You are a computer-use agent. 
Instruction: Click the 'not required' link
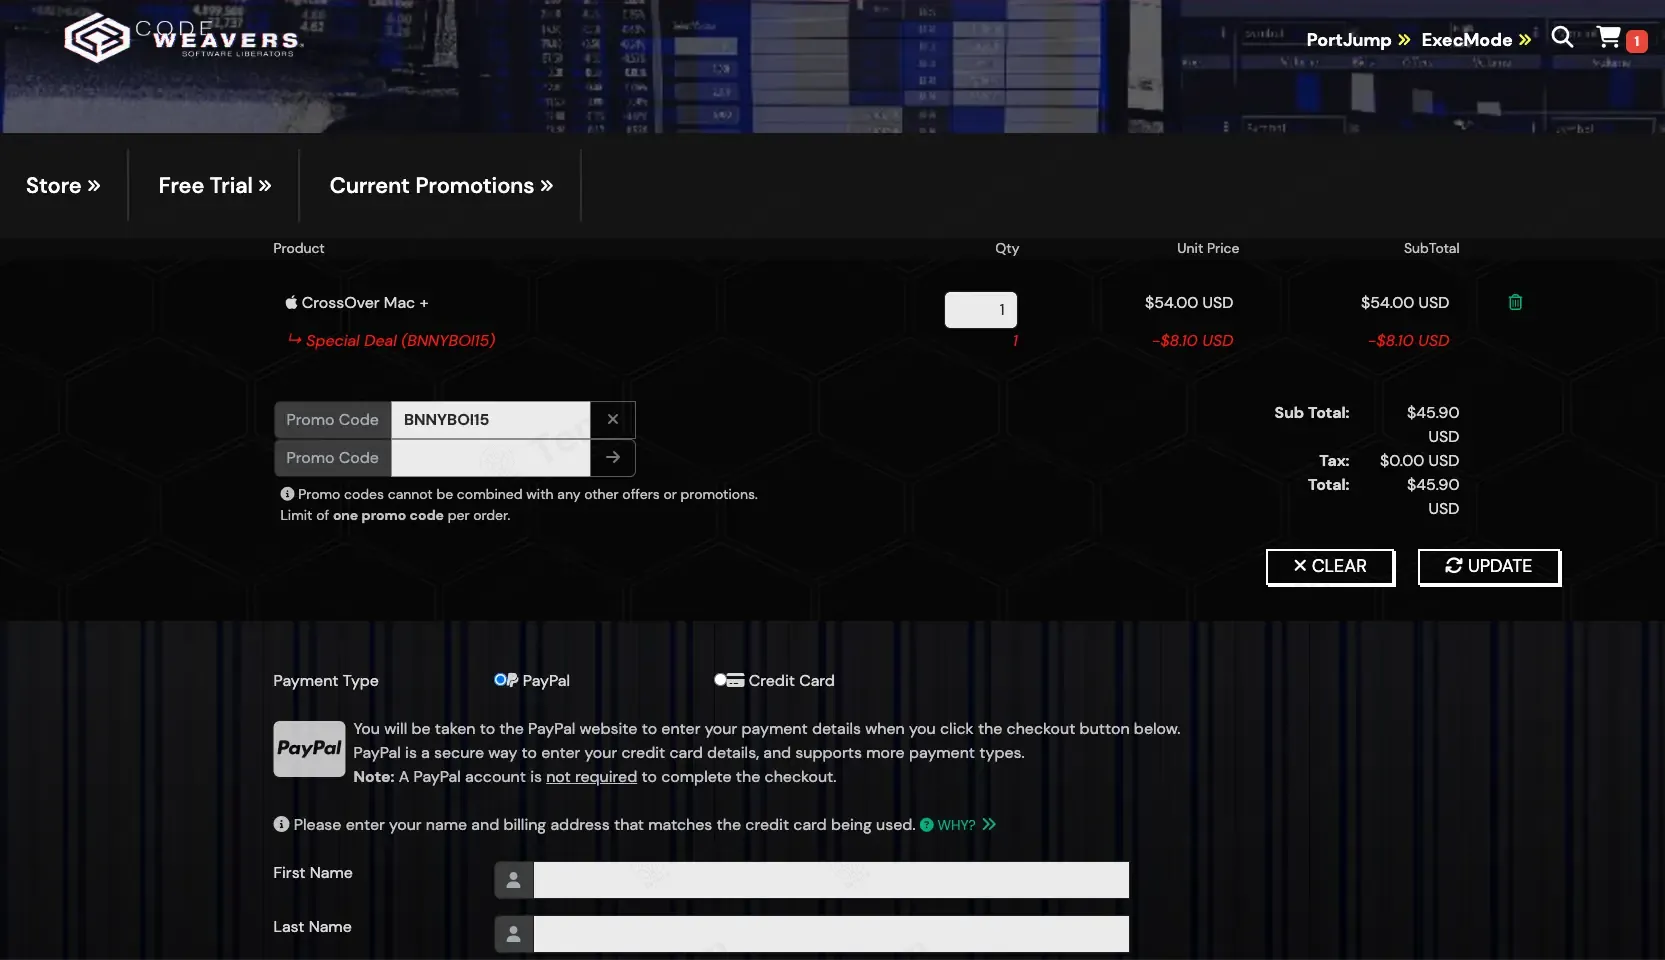(591, 777)
